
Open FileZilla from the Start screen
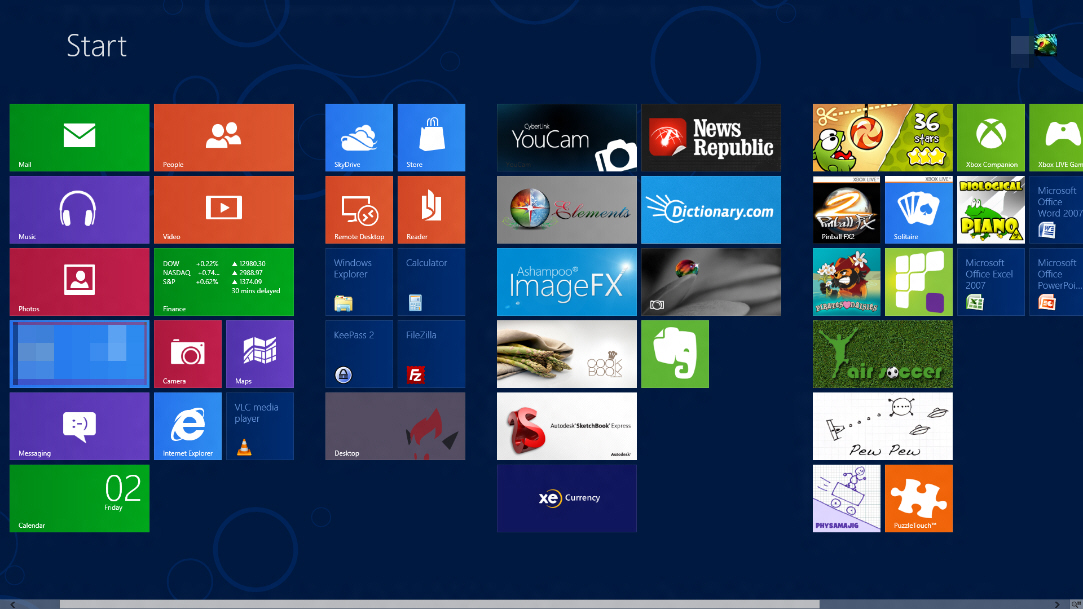[431, 354]
